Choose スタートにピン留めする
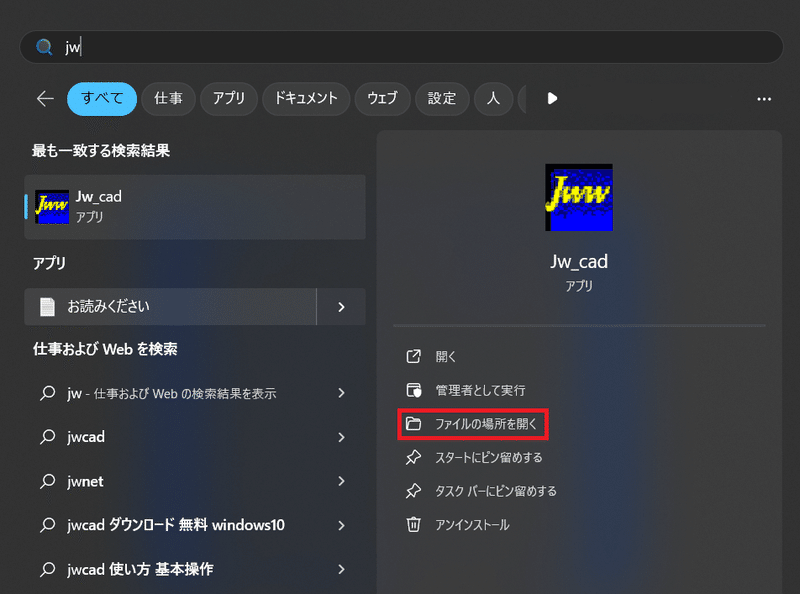 click(x=488, y=457)
